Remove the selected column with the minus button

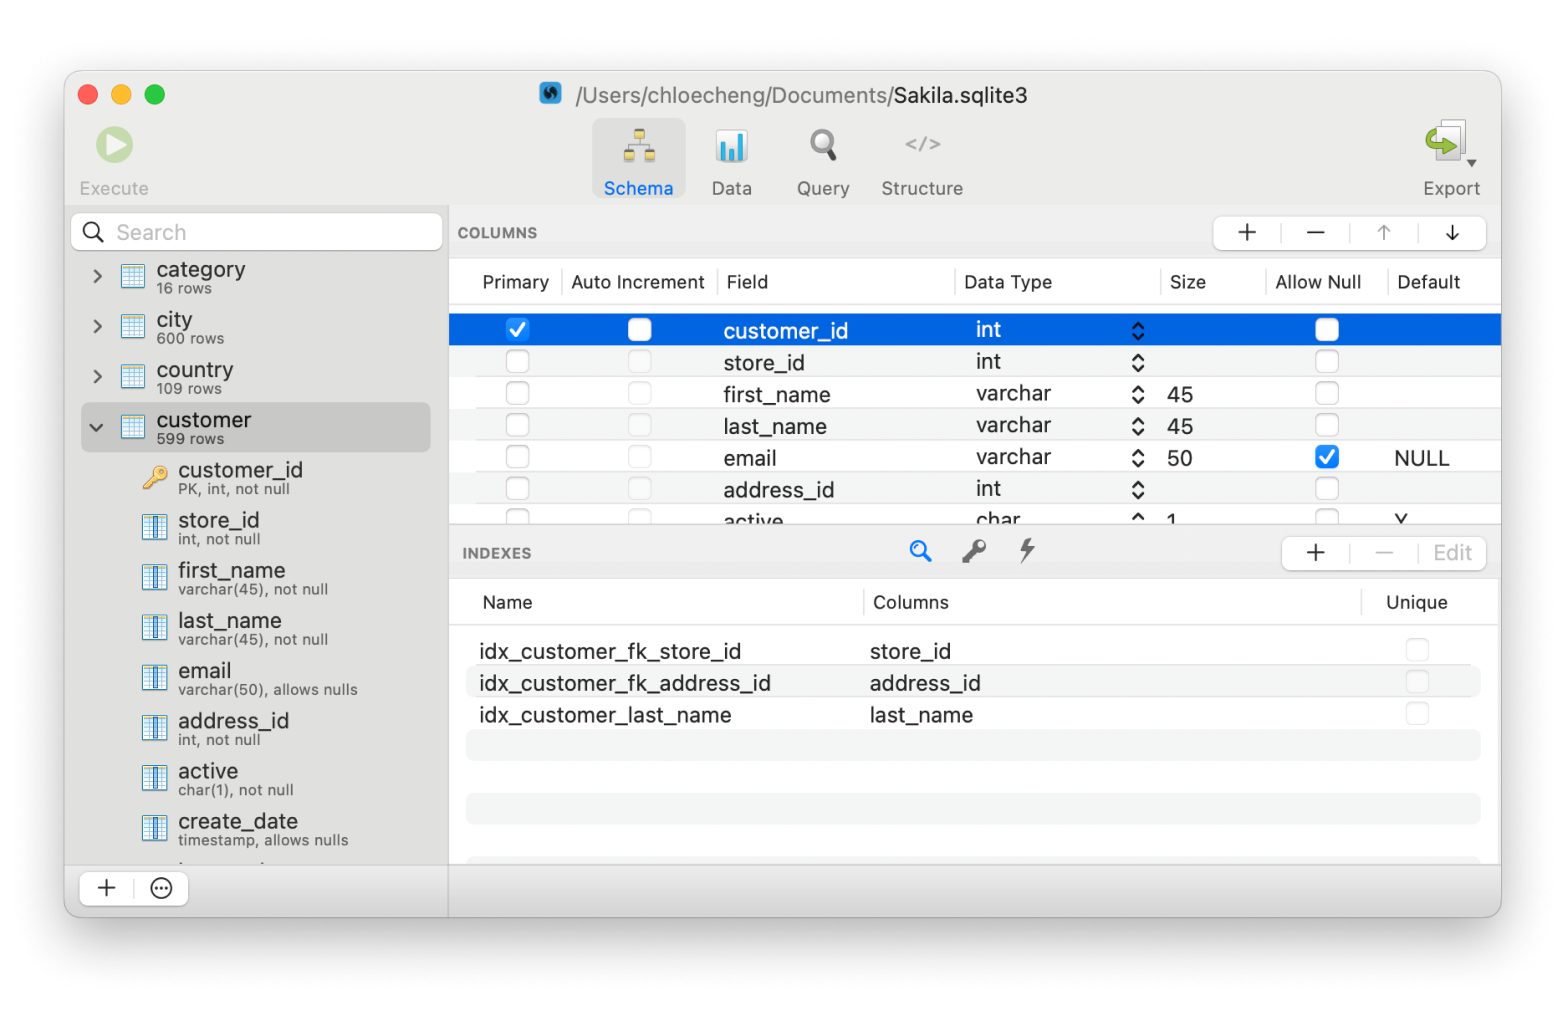point(1315,233)
